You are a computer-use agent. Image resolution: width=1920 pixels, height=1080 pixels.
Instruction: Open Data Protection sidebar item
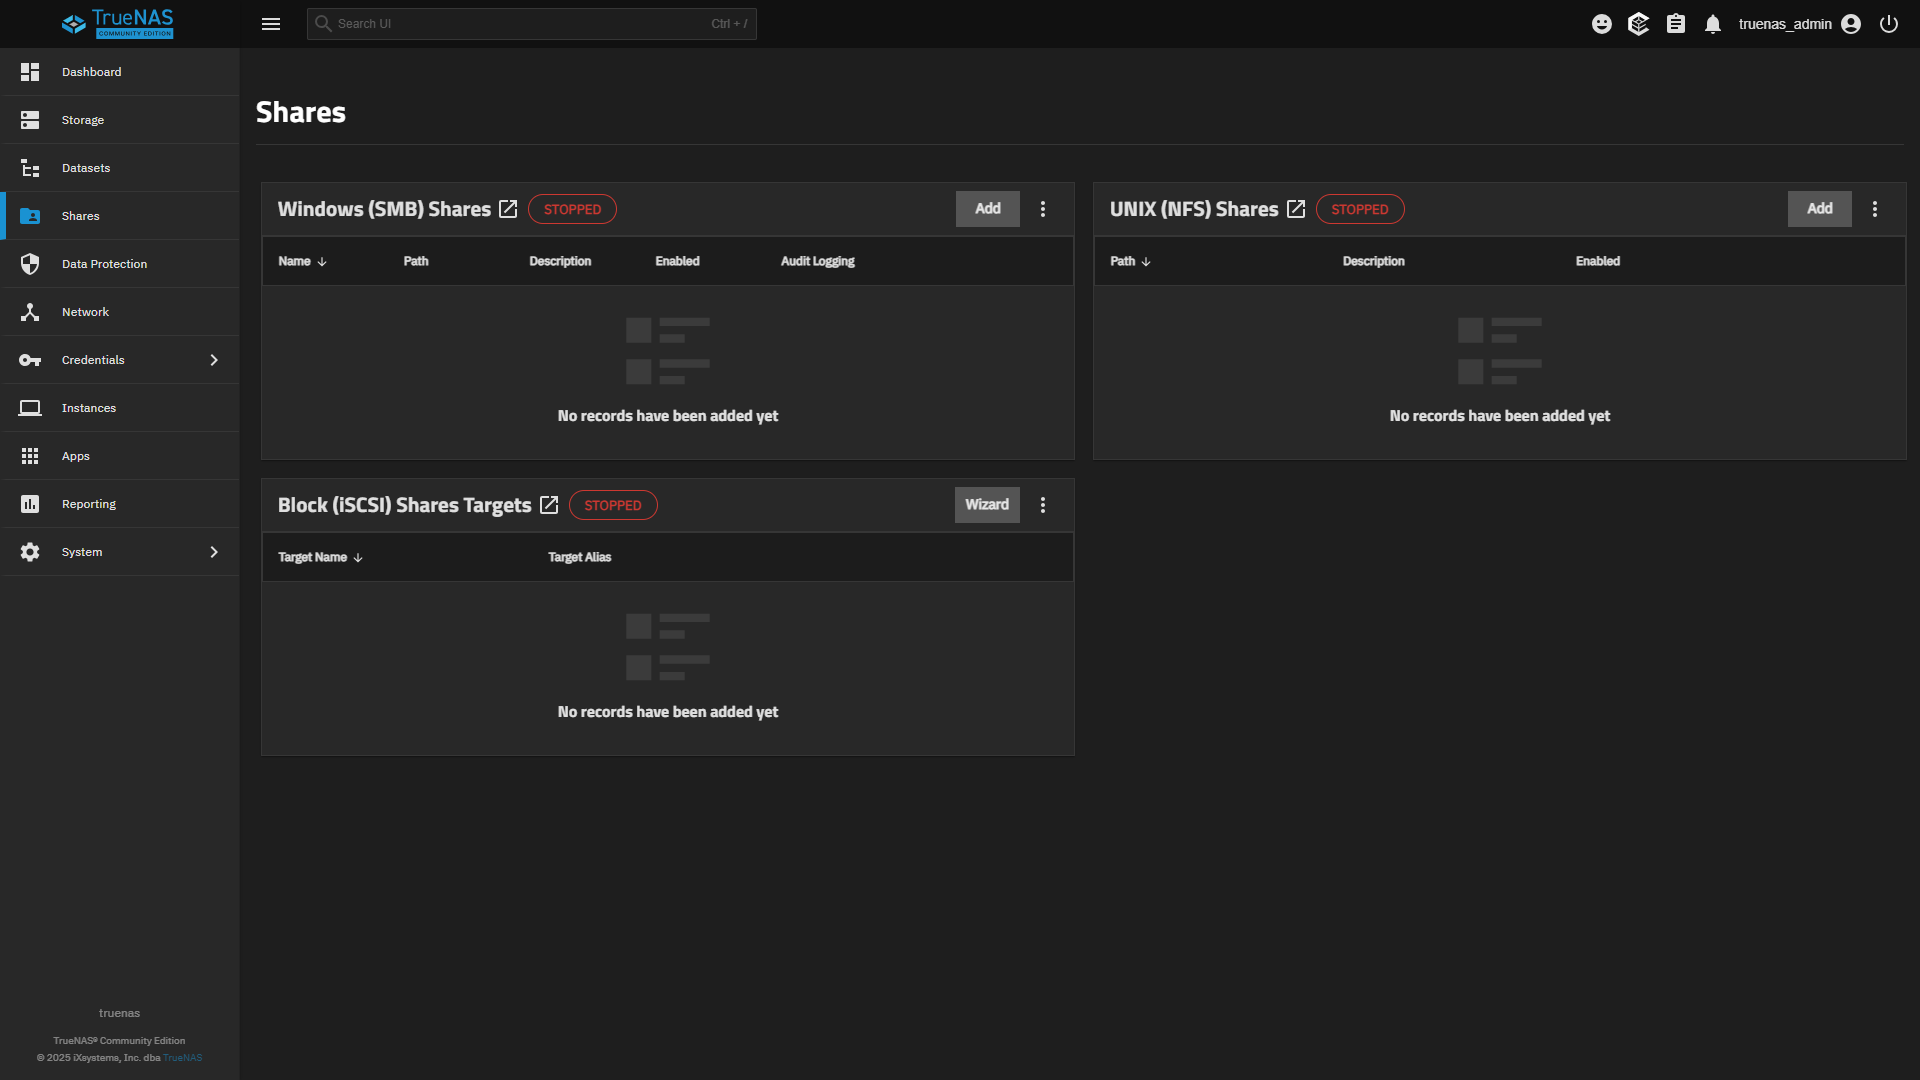(x=104, y=264)
